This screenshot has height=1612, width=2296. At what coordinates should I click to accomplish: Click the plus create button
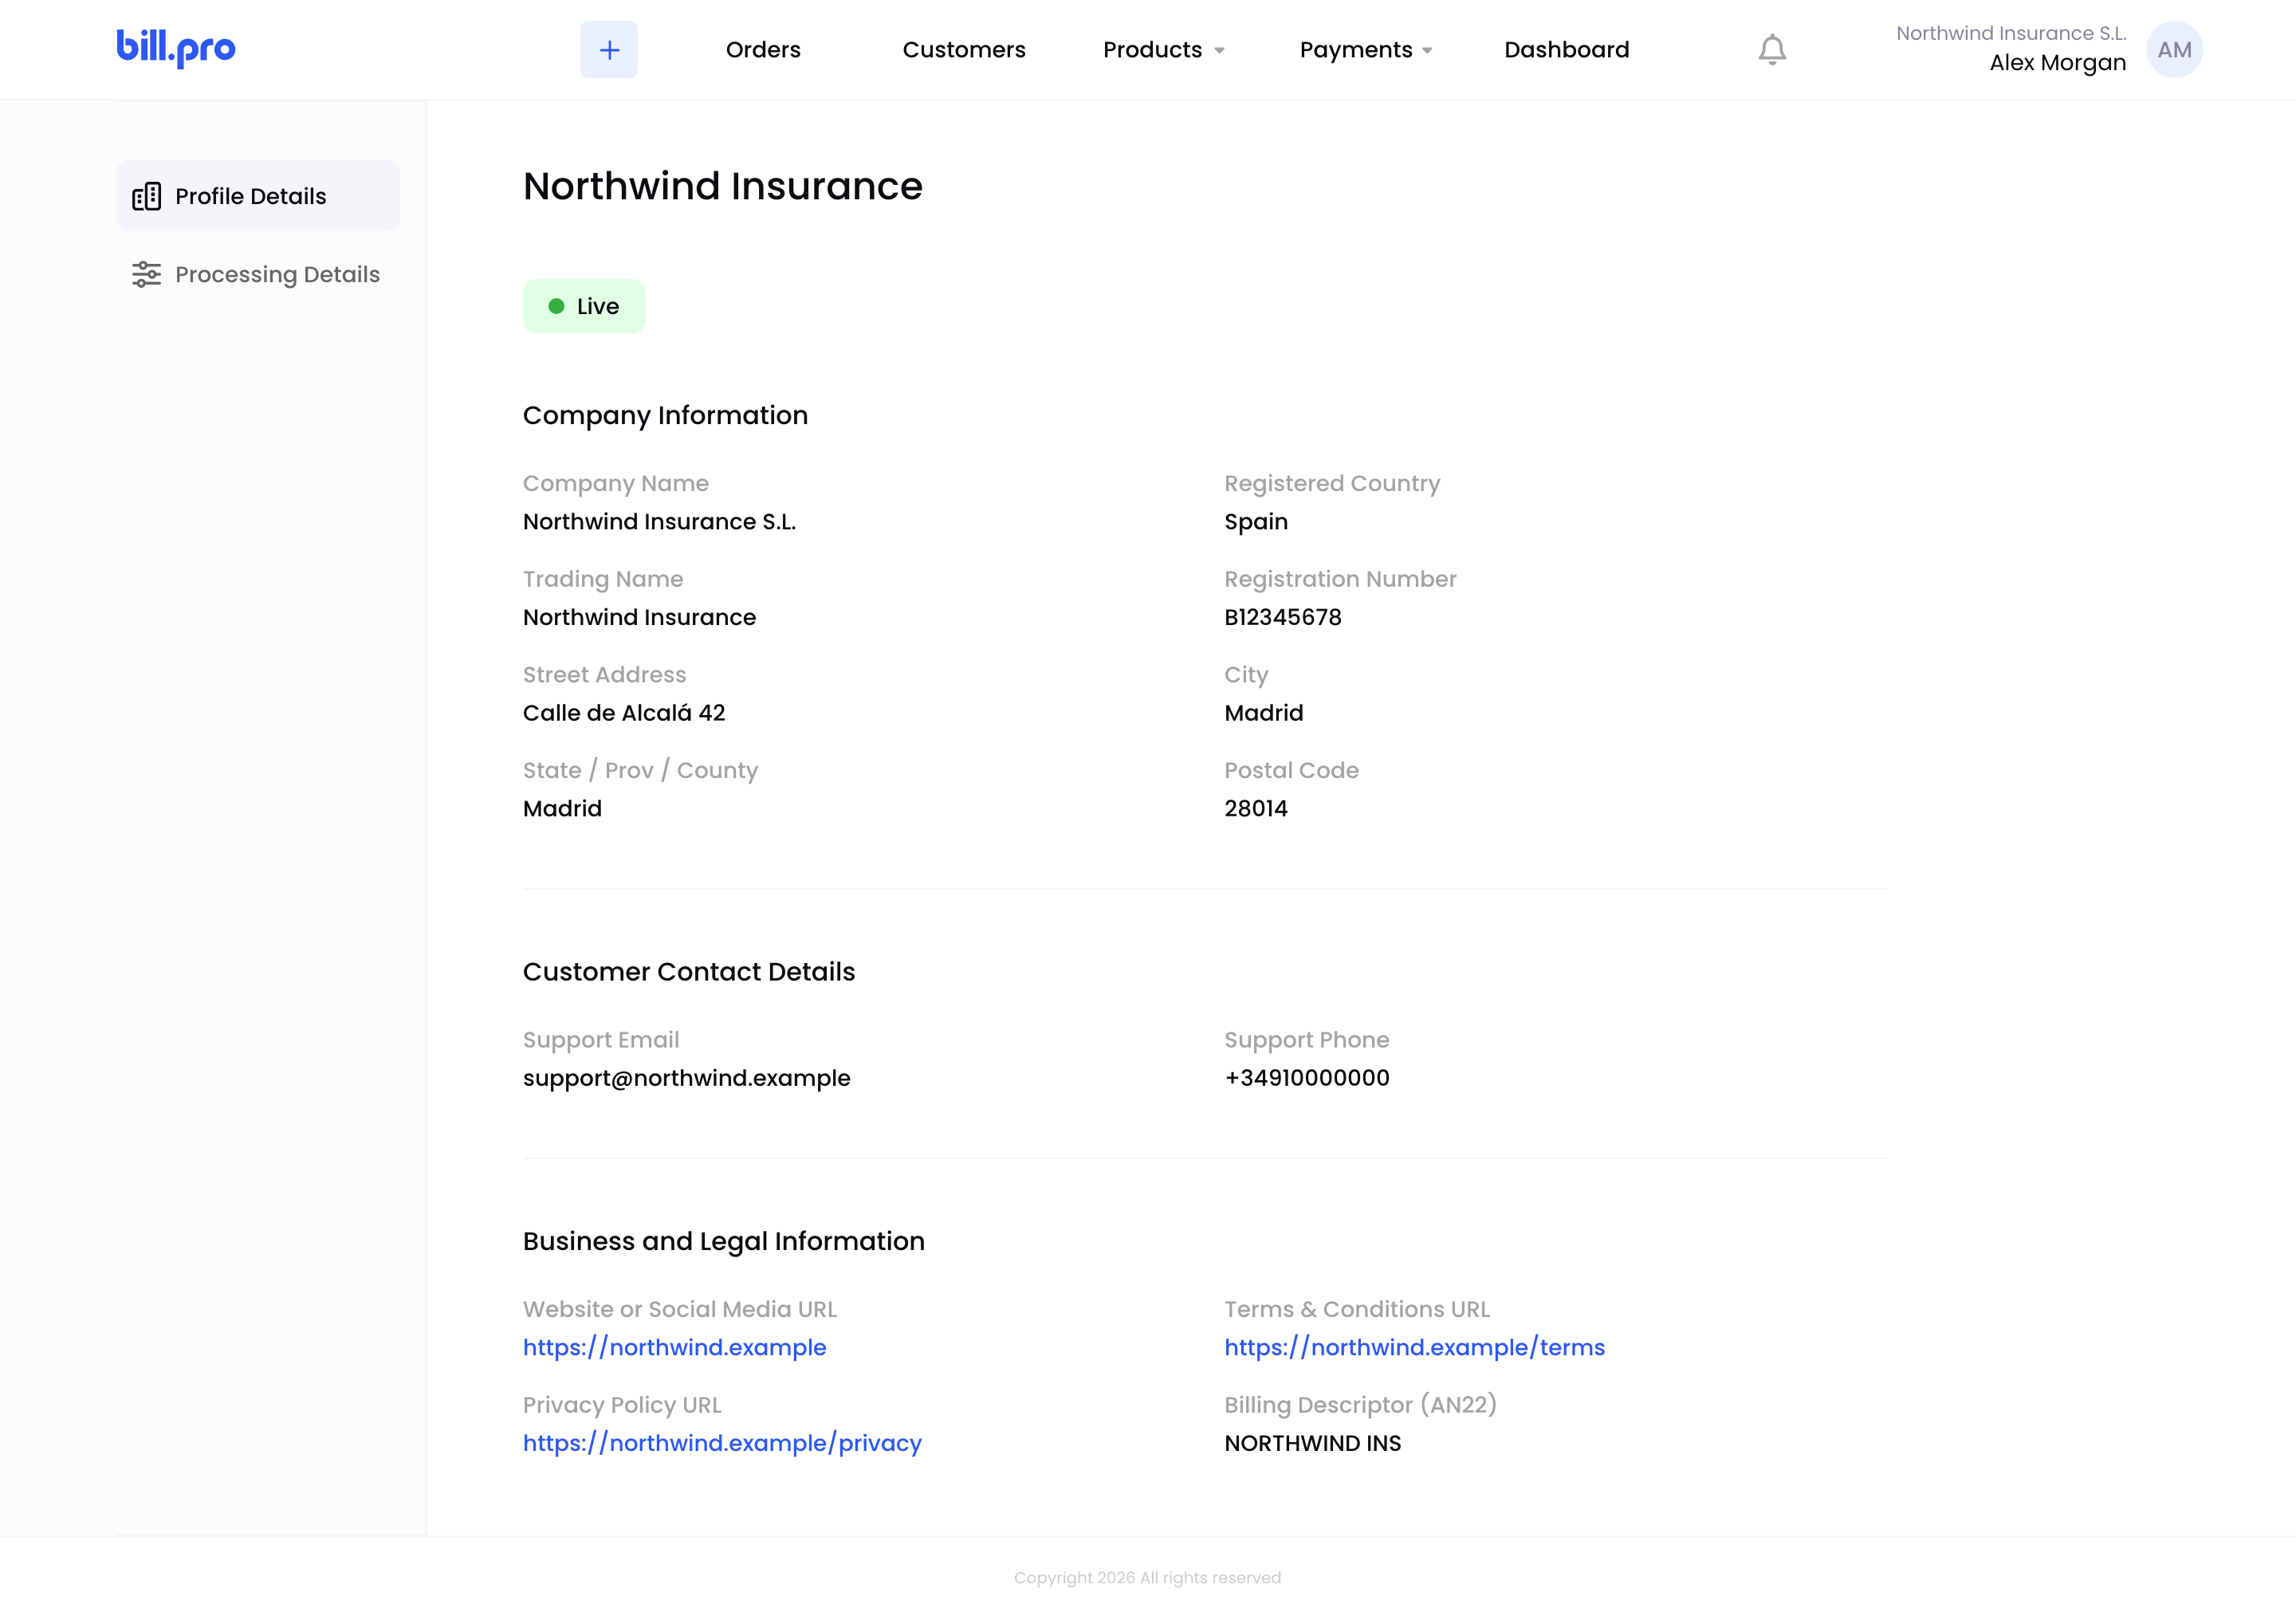609,49
